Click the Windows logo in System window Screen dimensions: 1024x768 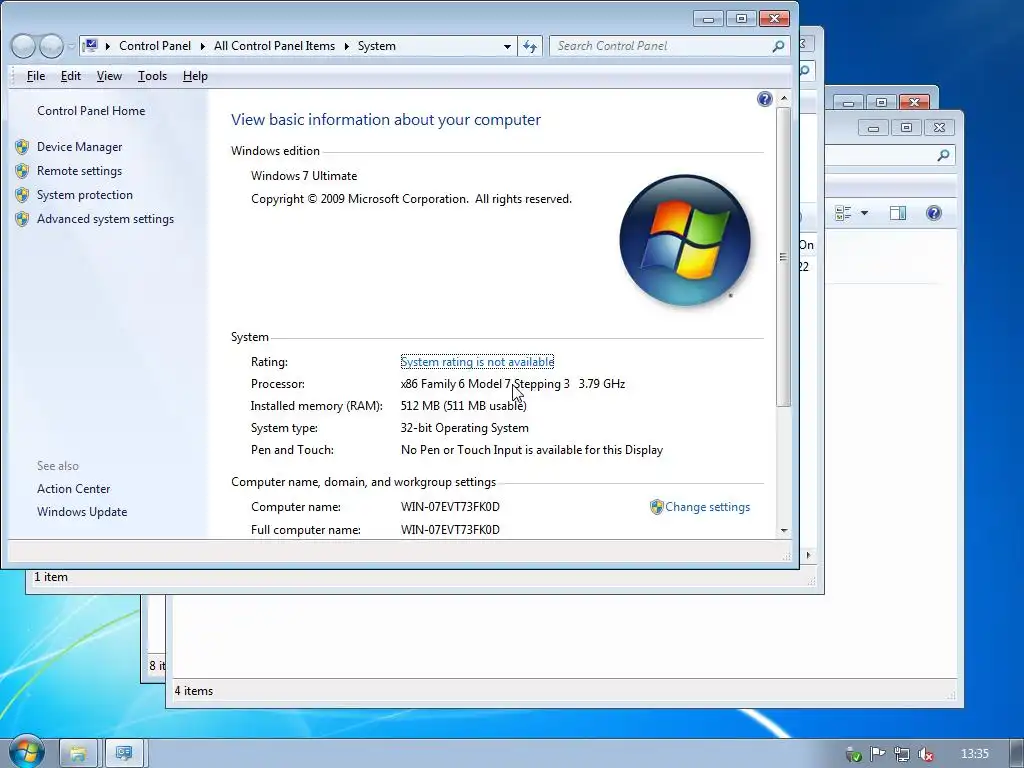(684, 240)
